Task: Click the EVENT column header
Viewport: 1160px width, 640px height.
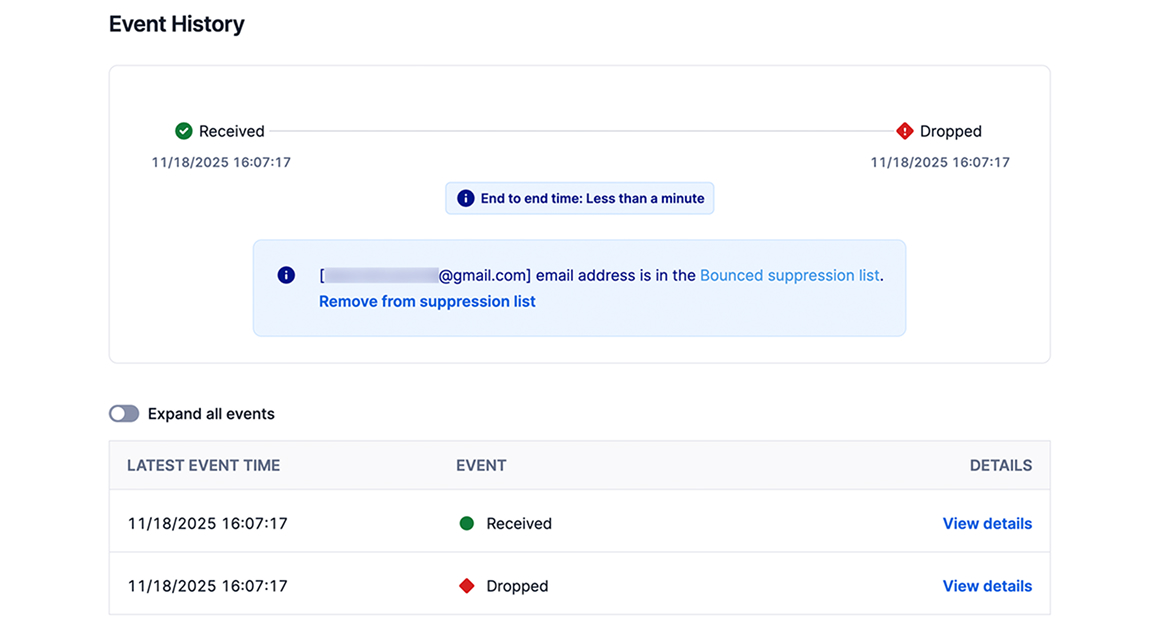Action: [x=481, y=465]
